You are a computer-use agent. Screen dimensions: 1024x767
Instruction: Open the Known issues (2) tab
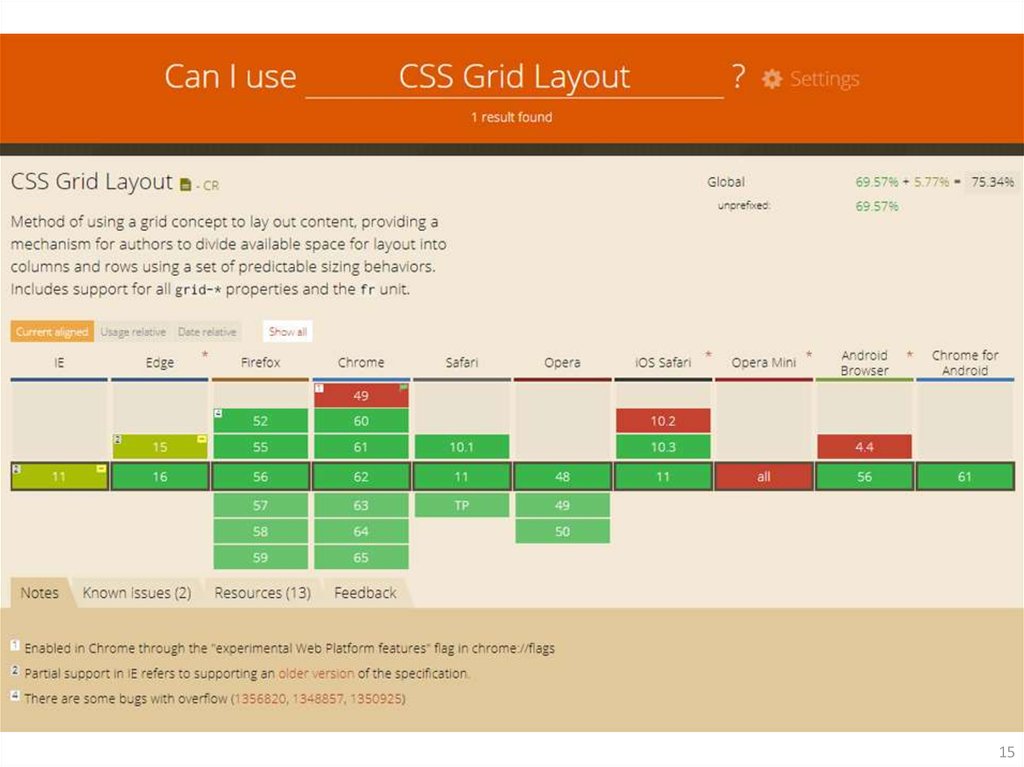136,593
